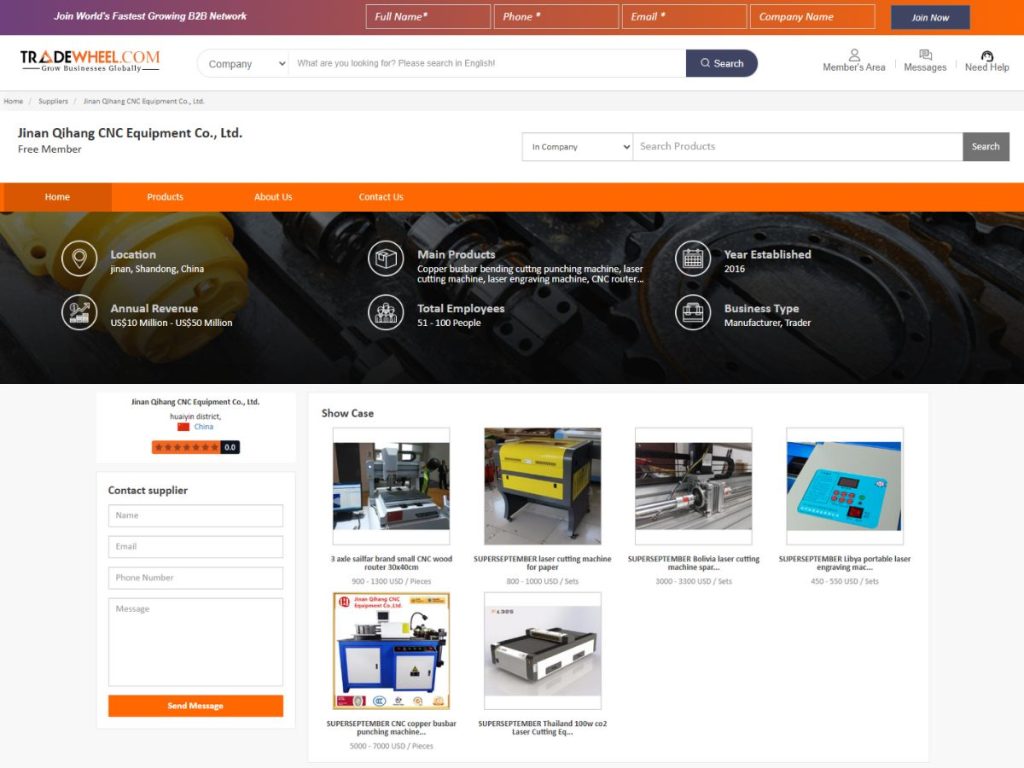1024x768 pixels.
Task: Open 'SUPERSEPTEMBER Bolivia laser cutting machine' title
Action: [x=694, y=563]
